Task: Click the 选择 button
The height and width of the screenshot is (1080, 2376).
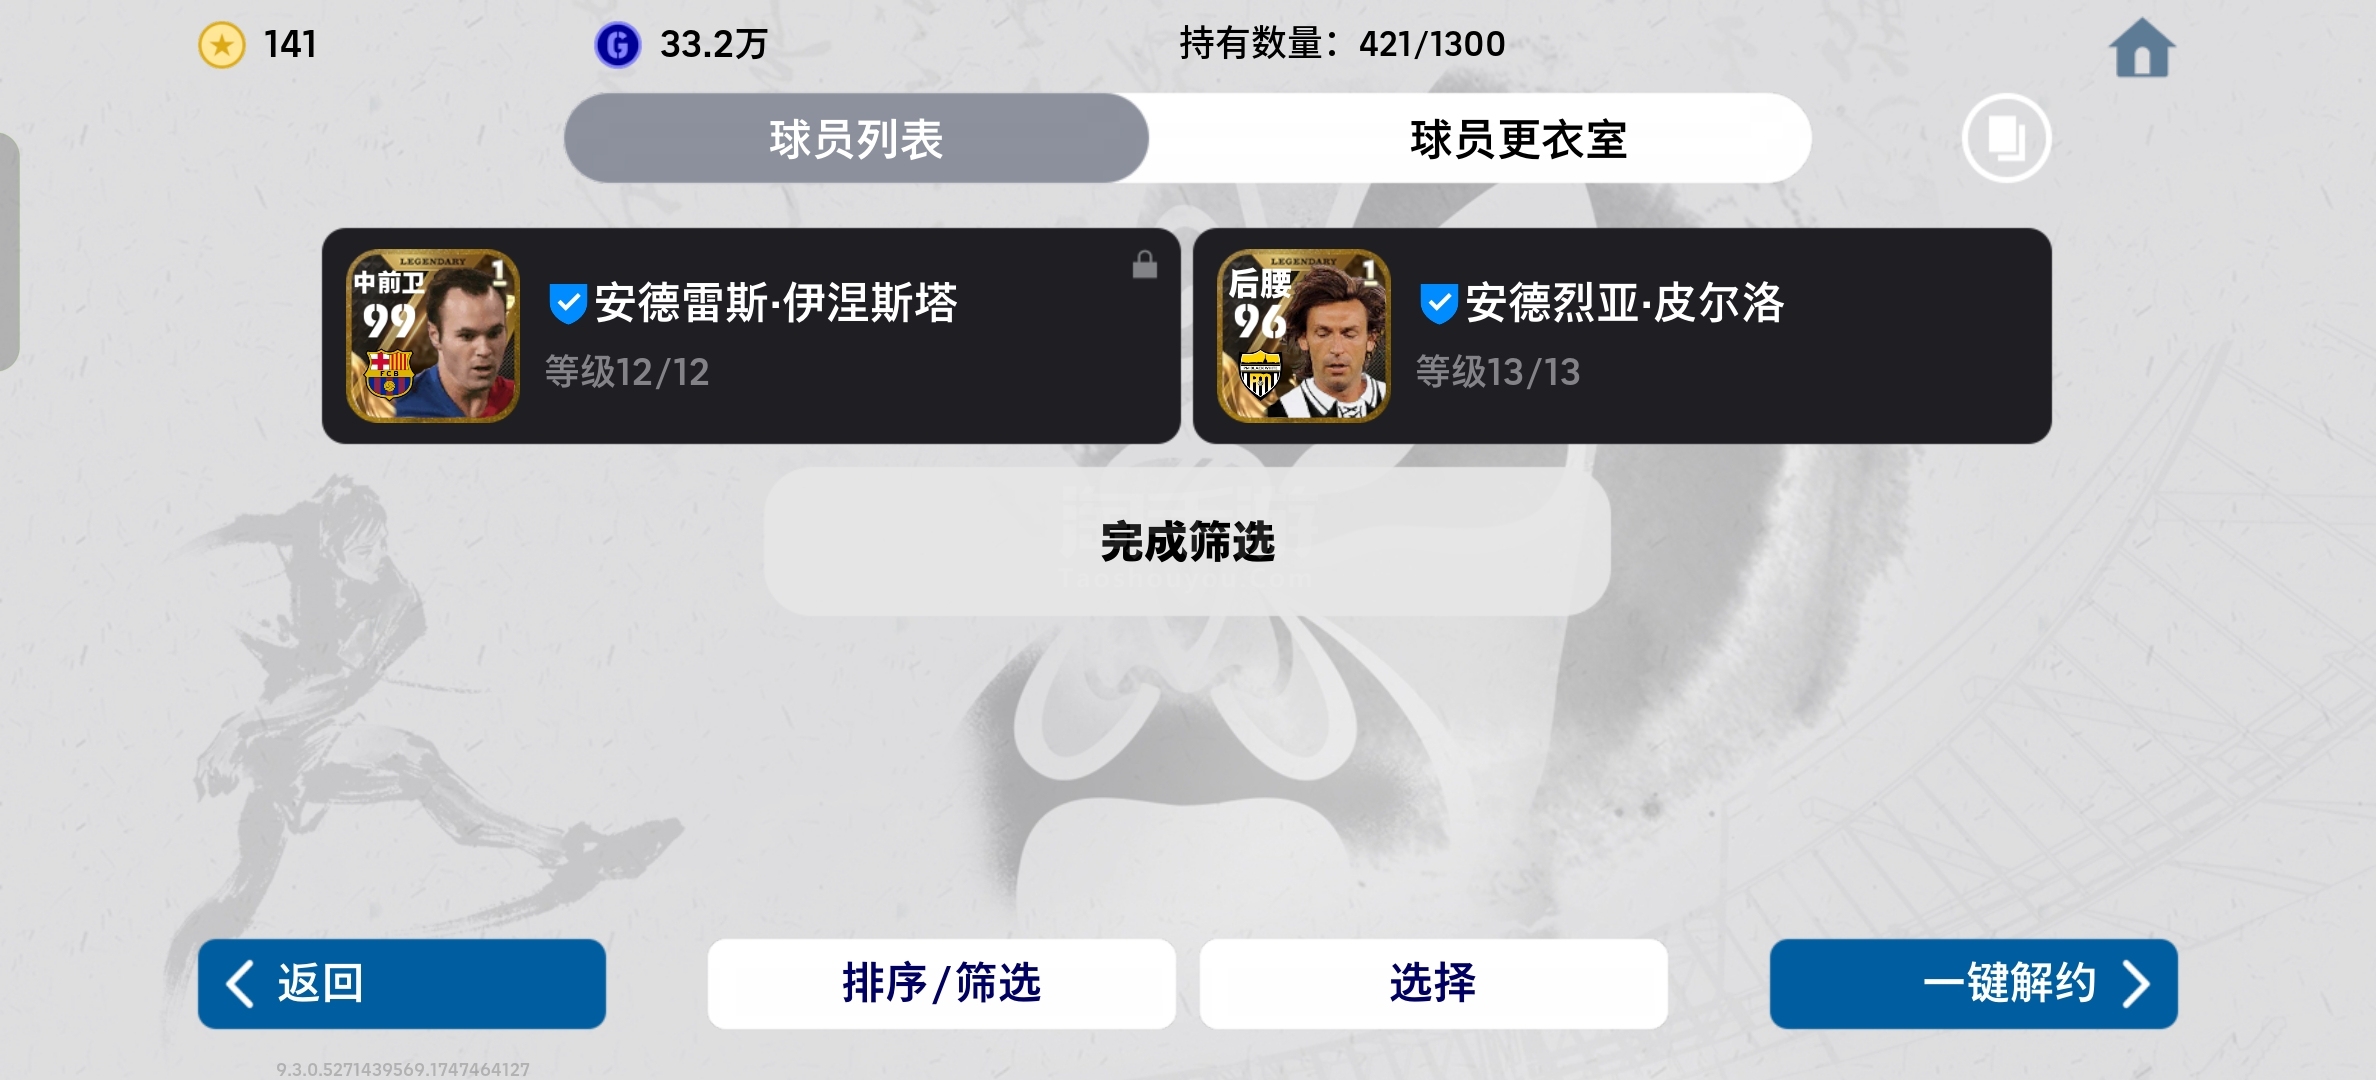Action: (x=1433, y=984)
